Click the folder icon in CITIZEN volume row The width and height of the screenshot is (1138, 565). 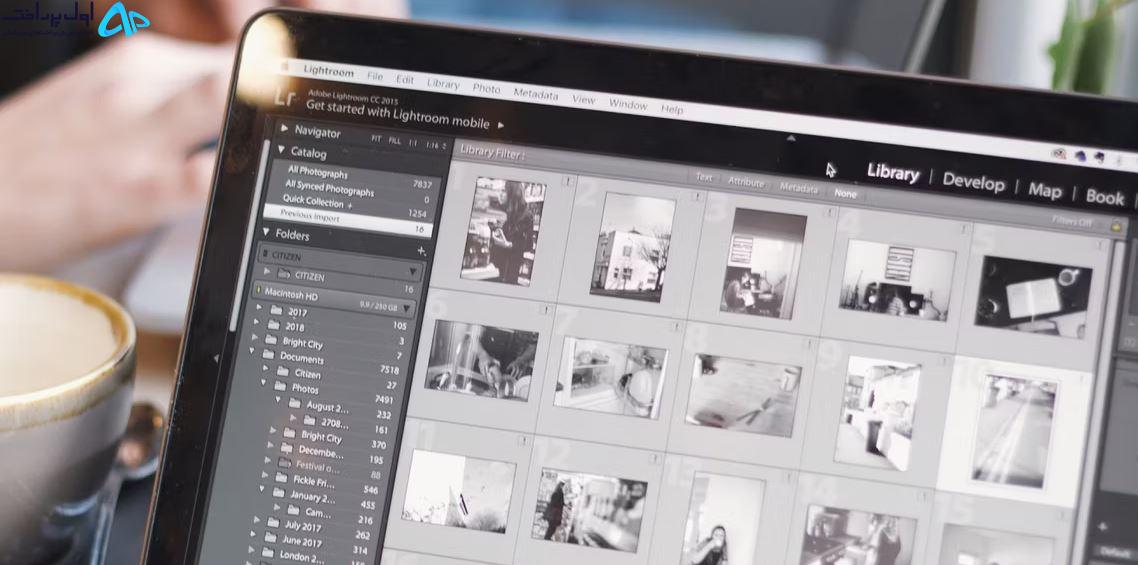click(x=283, y=274)
